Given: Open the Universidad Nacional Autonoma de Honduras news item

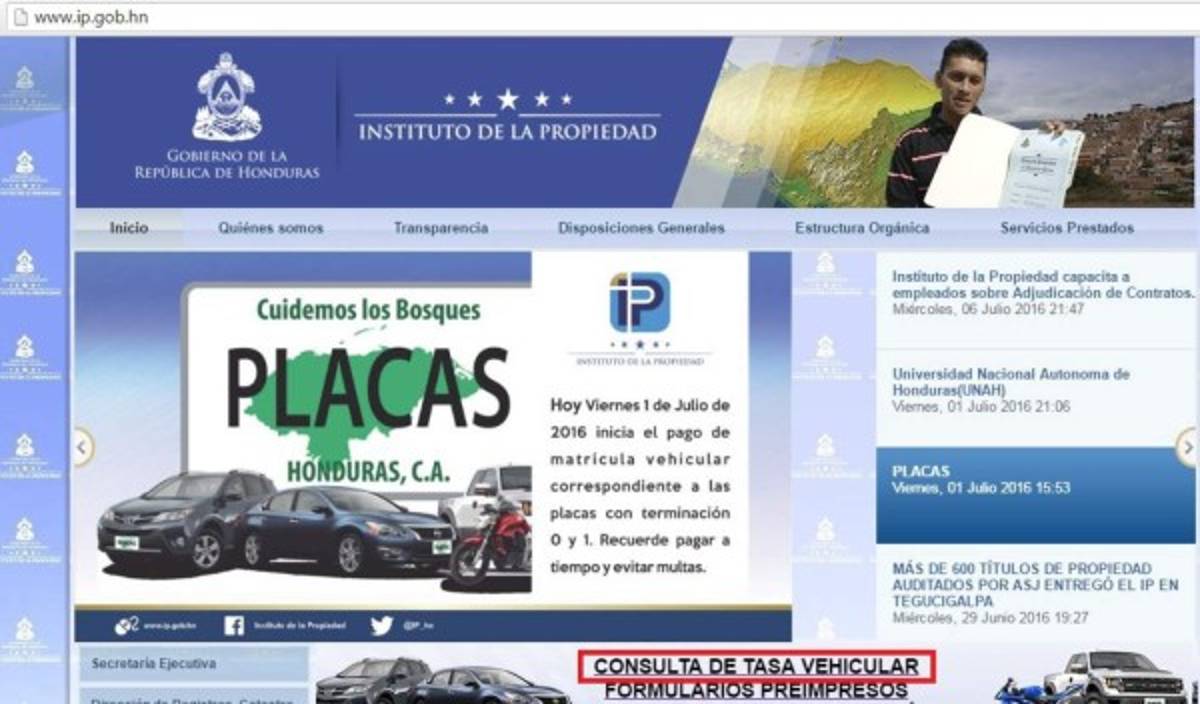Looking at the screenshot, I should [1010, 382].
